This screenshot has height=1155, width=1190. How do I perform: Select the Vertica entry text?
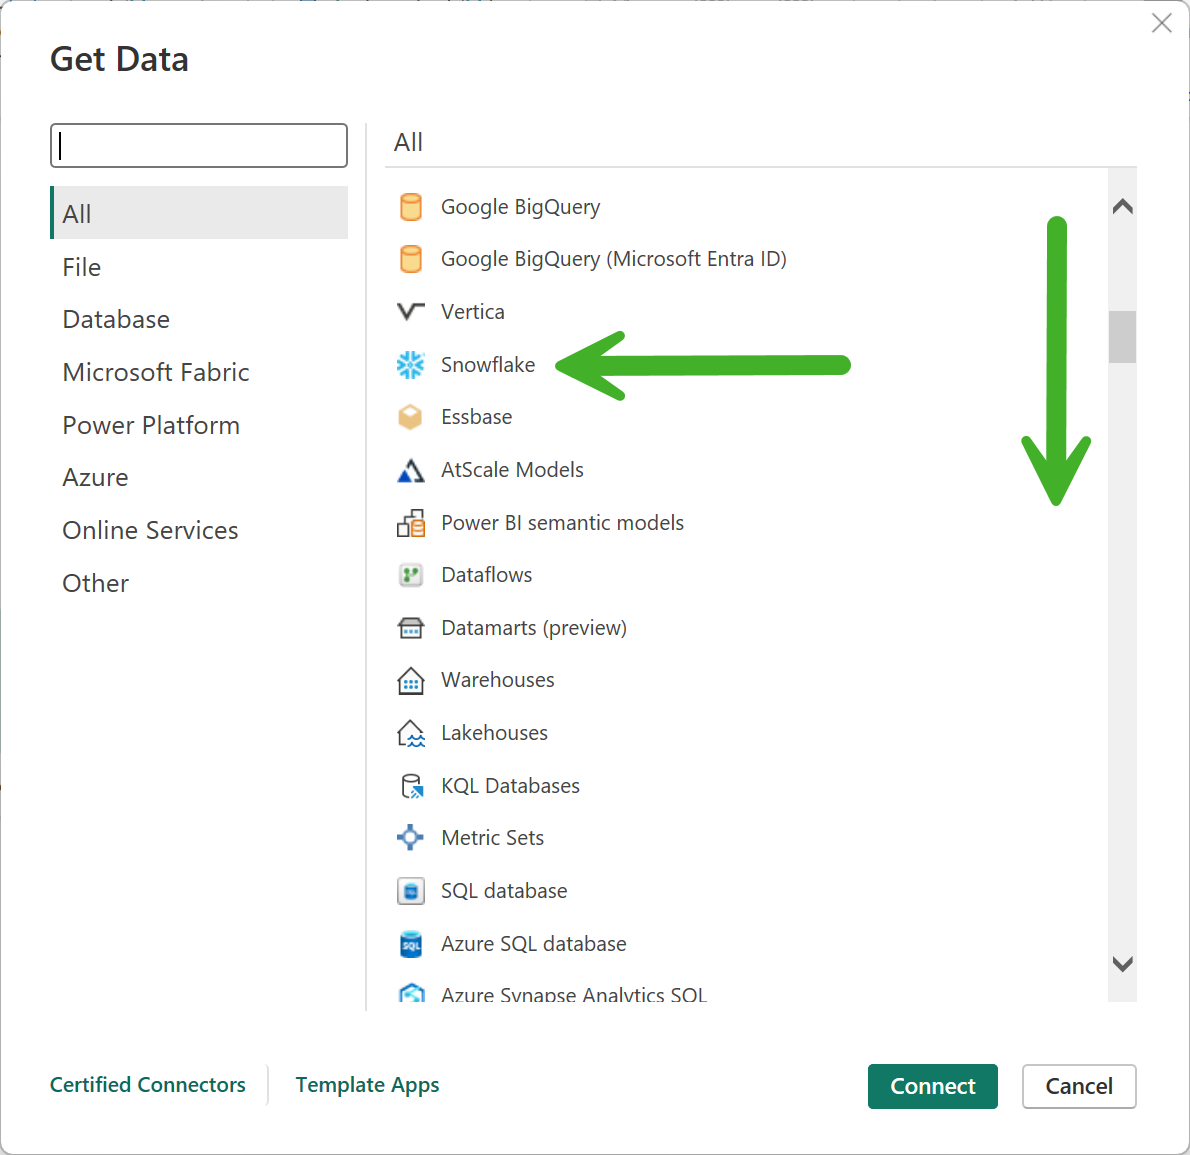tap(473, 312)
